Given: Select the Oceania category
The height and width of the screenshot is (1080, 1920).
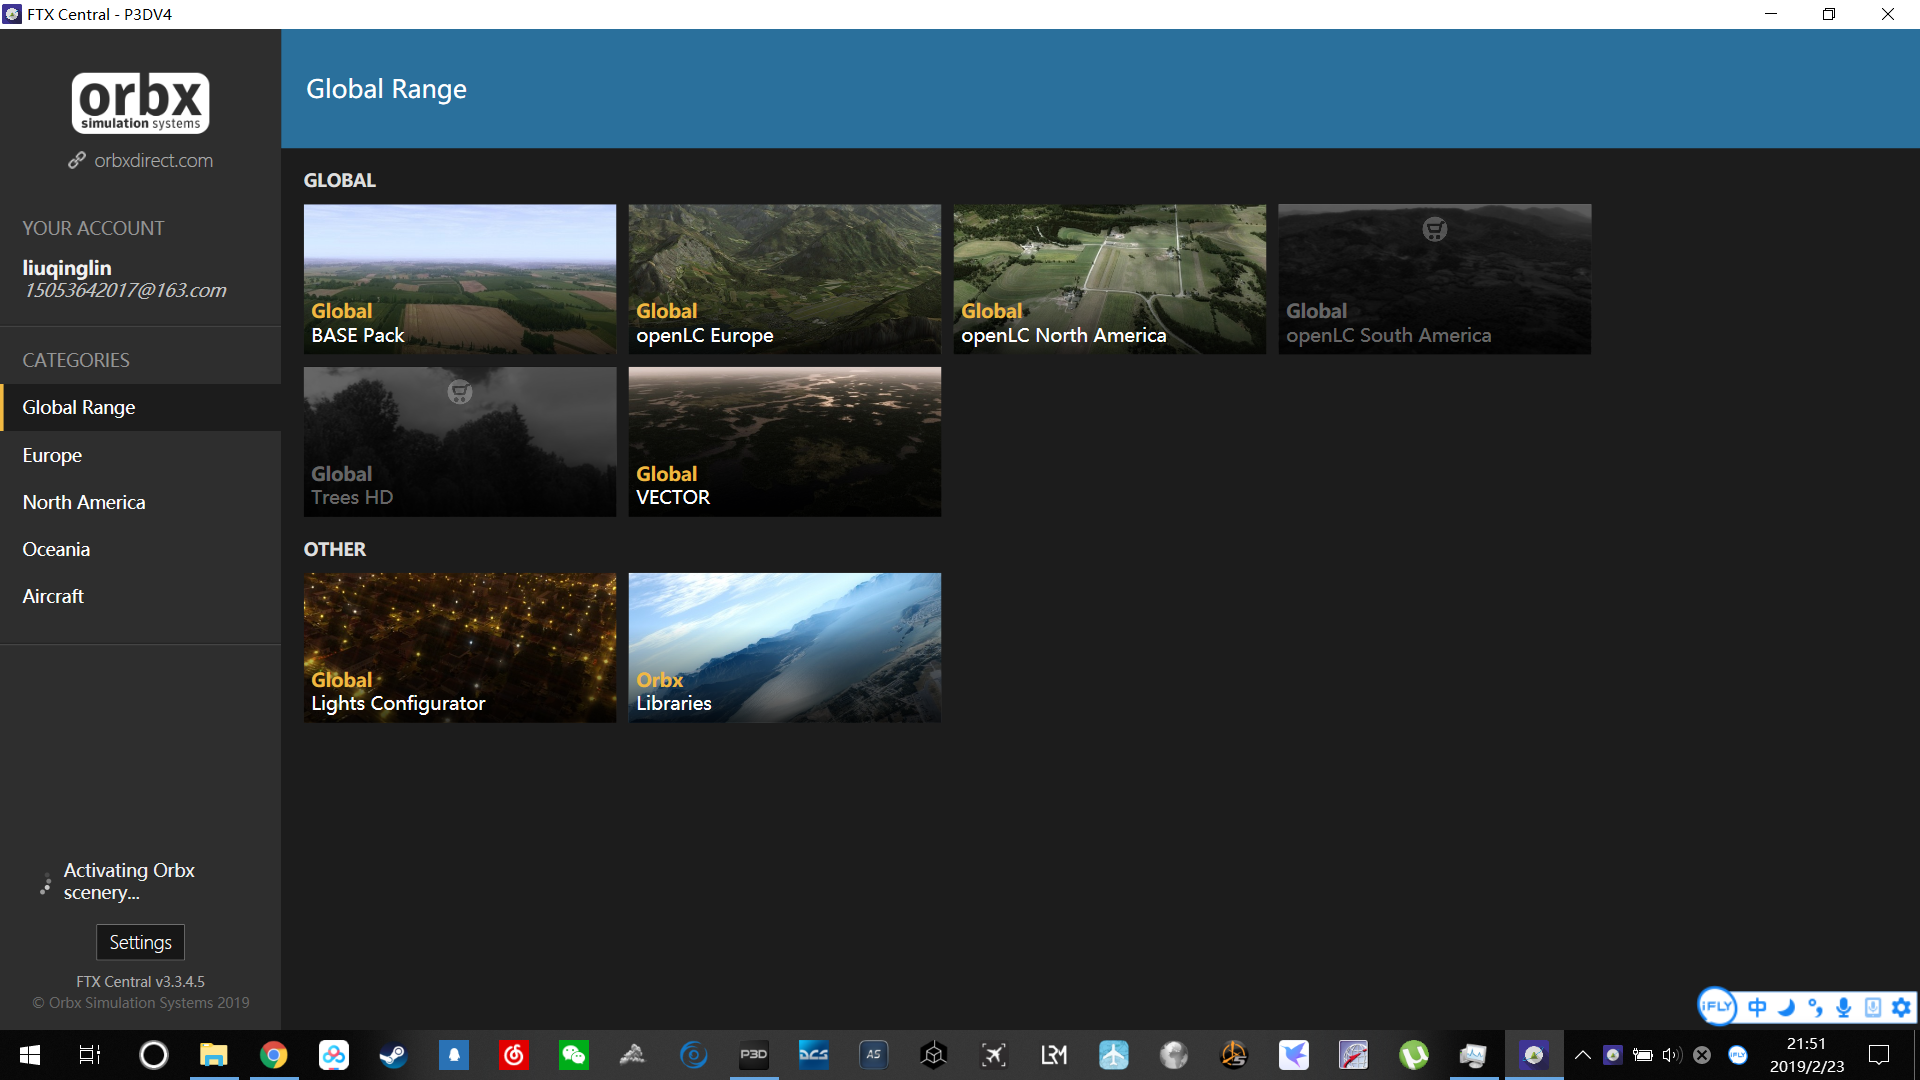Looking at the screenshot, I should [140, 549].
